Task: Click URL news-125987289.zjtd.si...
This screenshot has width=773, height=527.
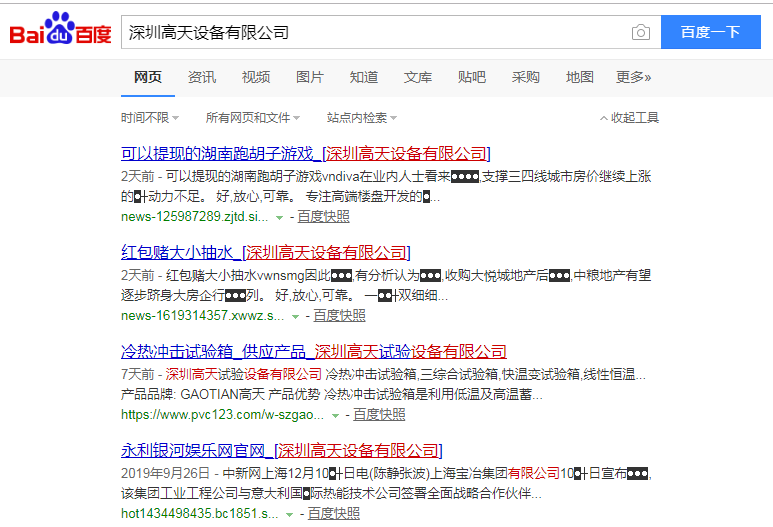Action: [195, 217]
